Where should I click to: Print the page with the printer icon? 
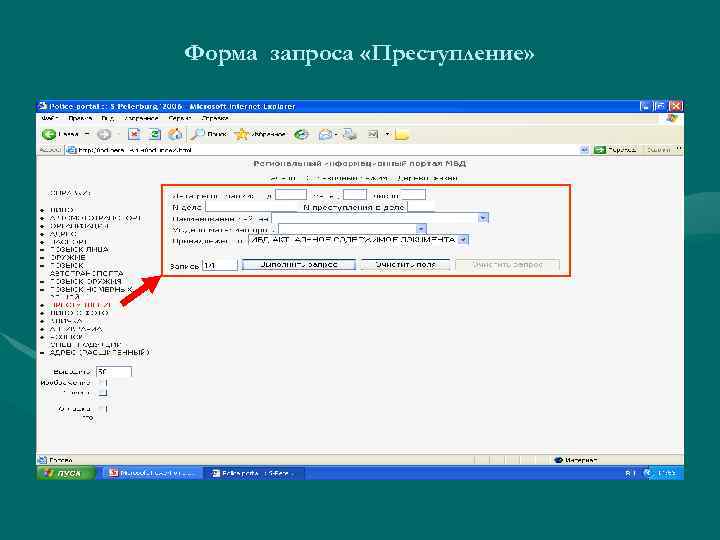[x=350, y=134]
